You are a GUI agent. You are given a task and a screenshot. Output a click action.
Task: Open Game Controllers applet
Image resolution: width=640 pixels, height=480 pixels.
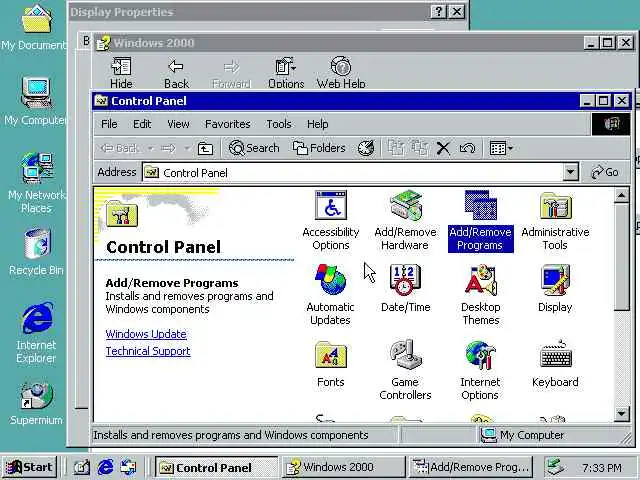(405, 370)
